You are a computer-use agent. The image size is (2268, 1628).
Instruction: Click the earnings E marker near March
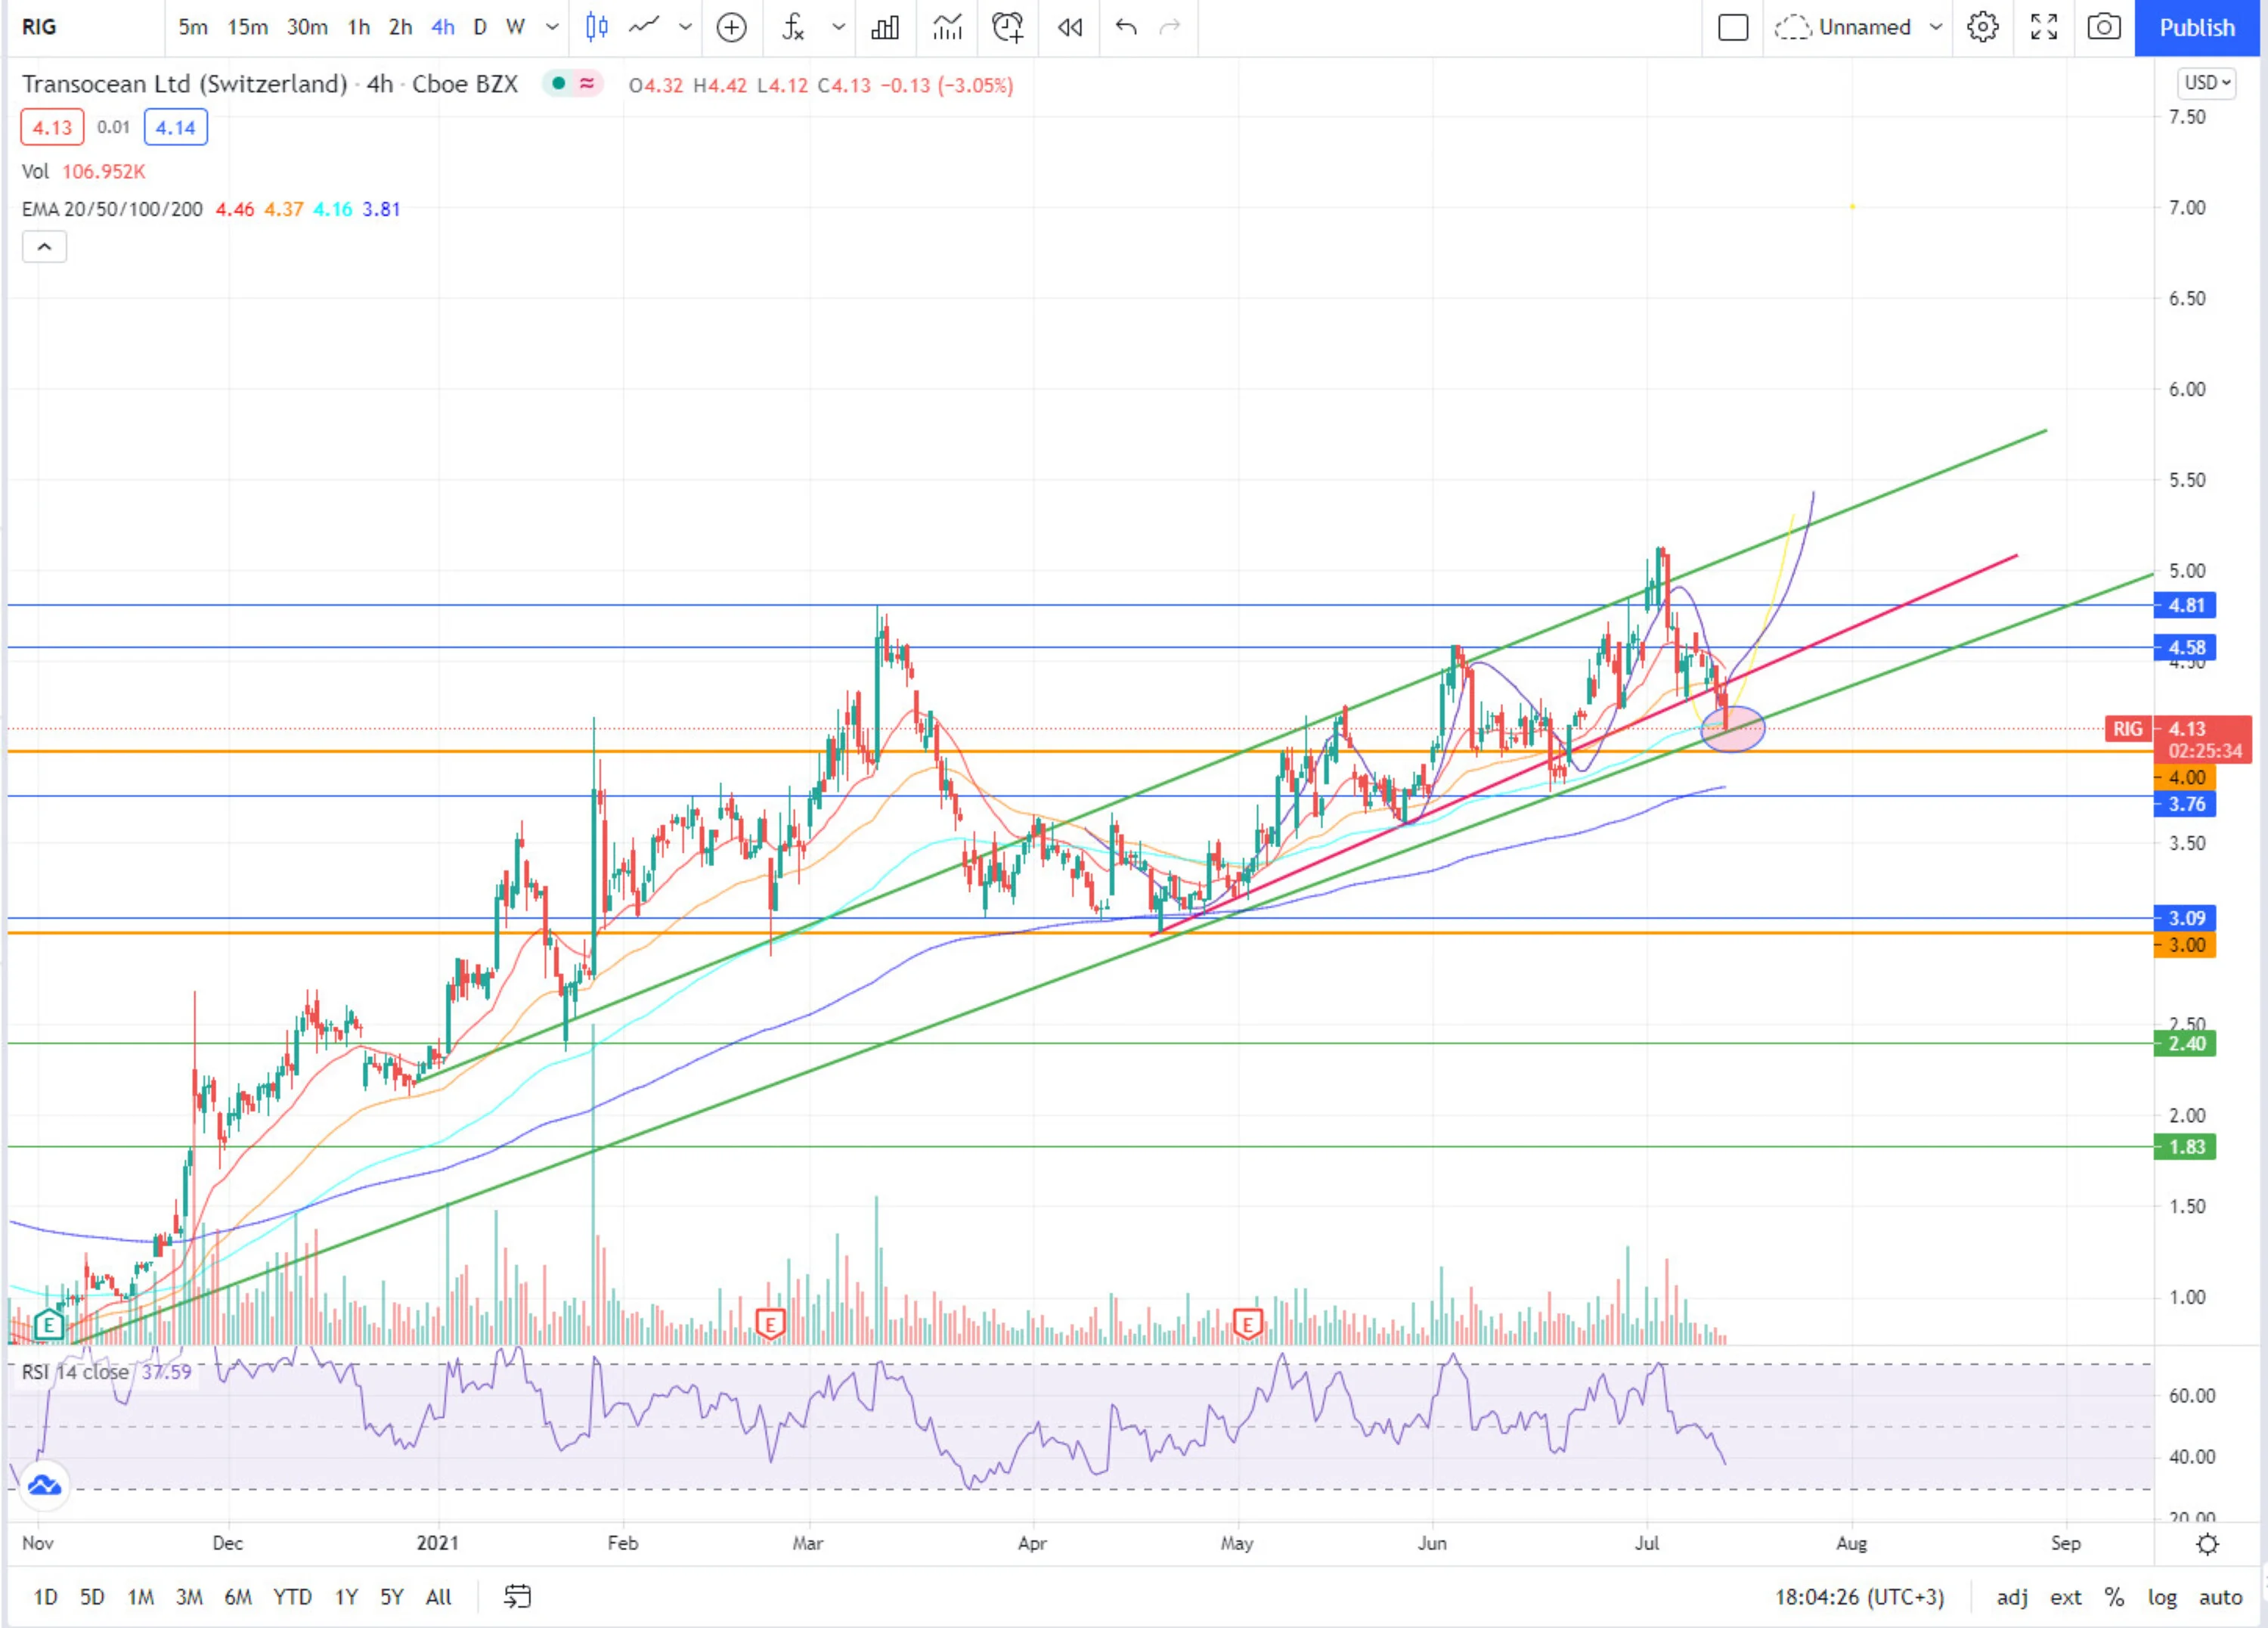pos(769,1325)
